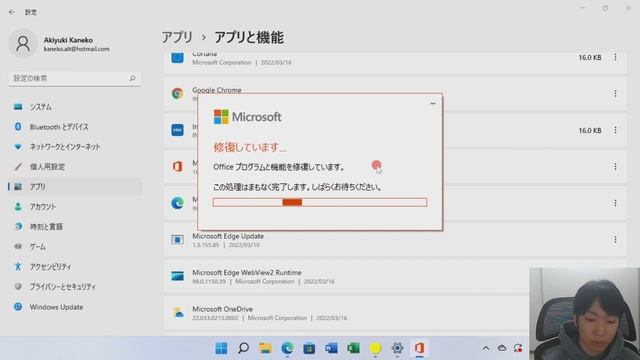Click the Intel app icon in list
The image size is (640, 360).
[177, 130]
